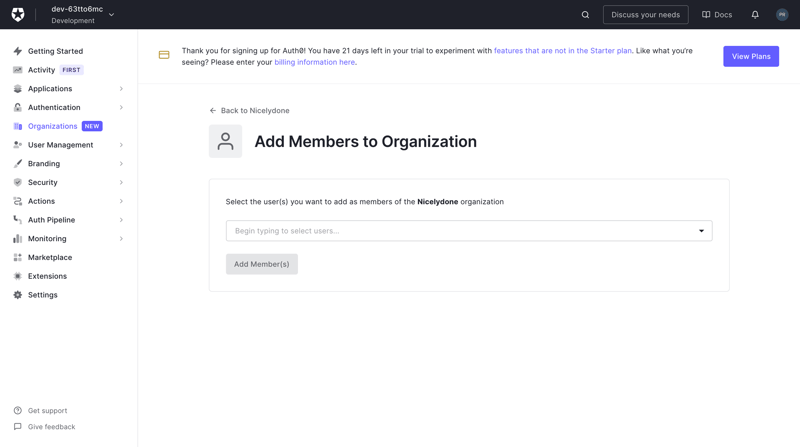Click the member person icon in header
800x447 pixels.
coord(226,141)
